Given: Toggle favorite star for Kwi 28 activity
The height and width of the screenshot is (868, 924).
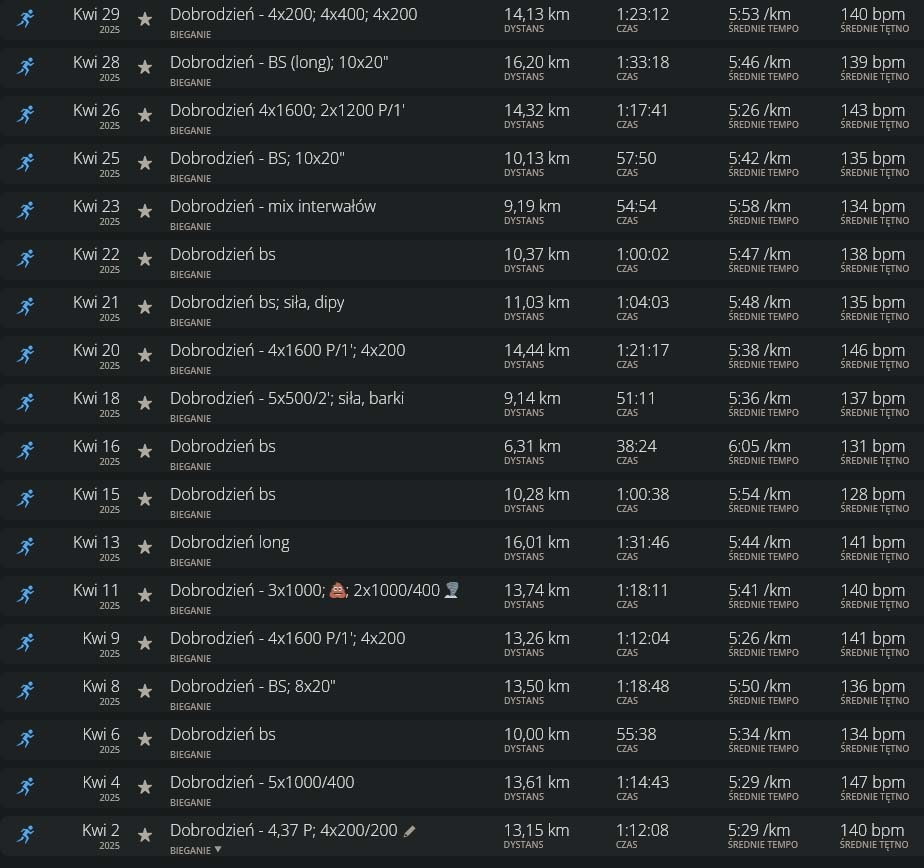Looking at the screenshot, I should pos(145,67).
